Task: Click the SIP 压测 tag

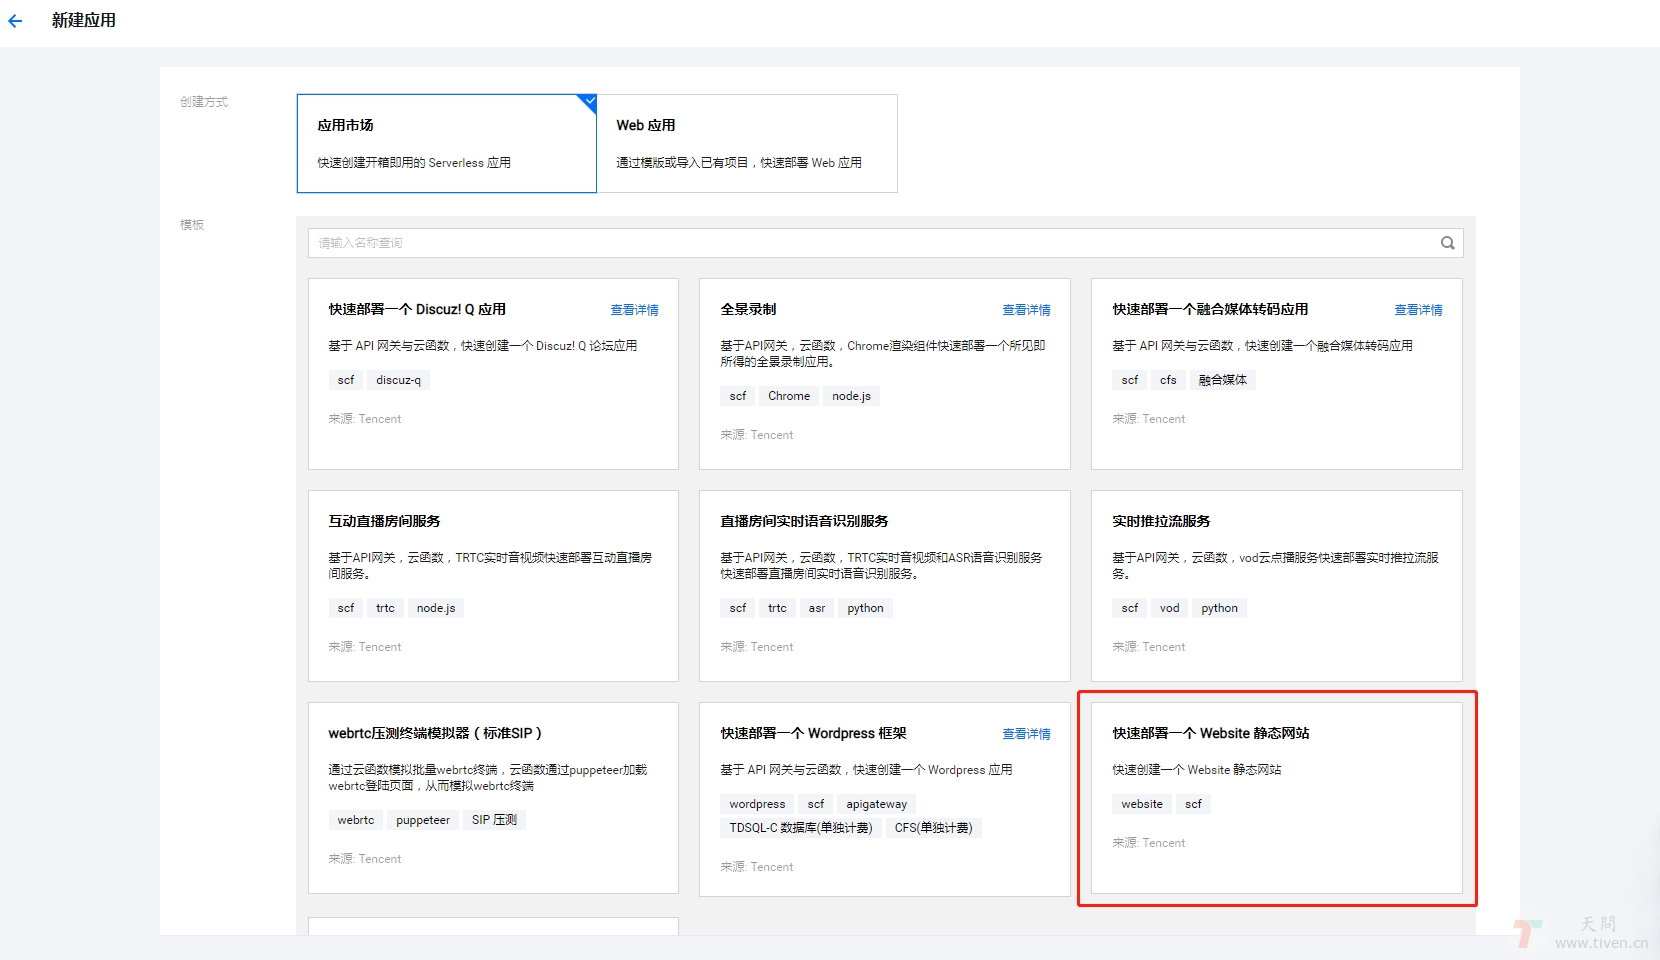Action: (x=495, y=820)
